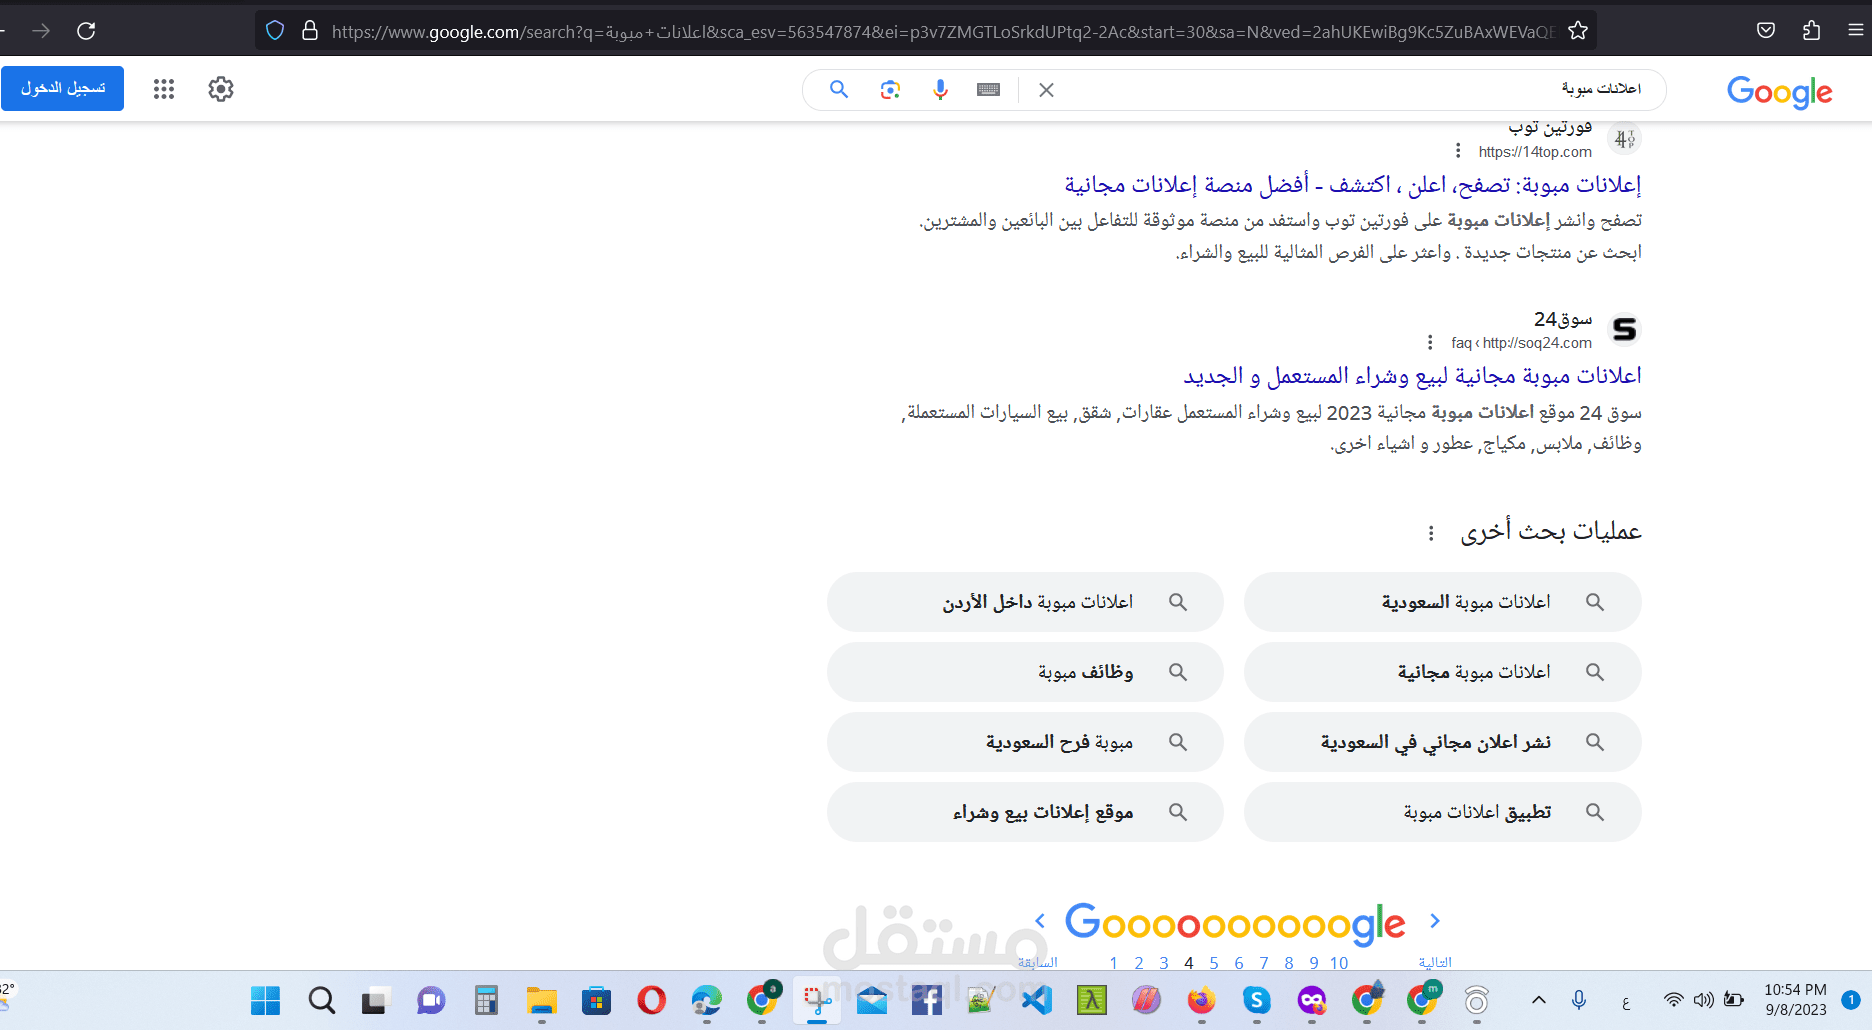Open the tracking protection shield icon
Viewport: 1872px width, 1030px height.
point(275,31)
